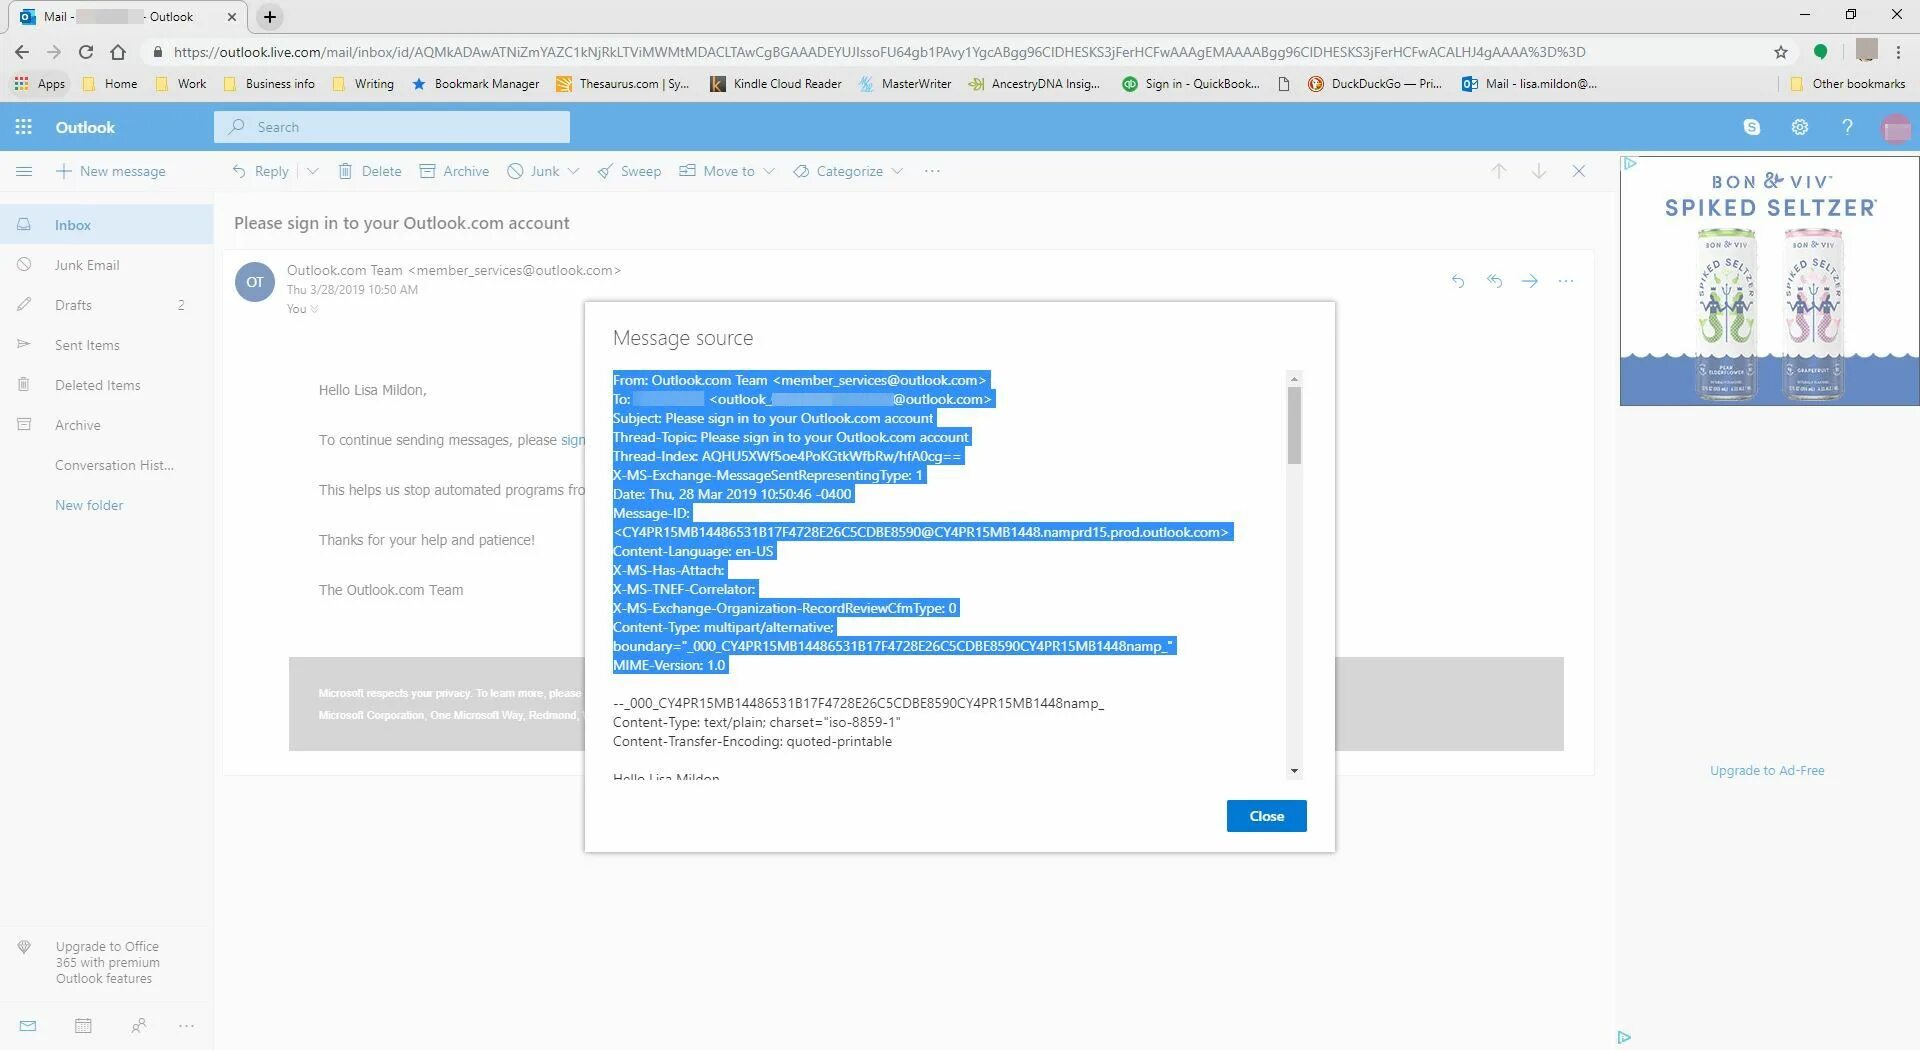Open Outlook settings gear
1920x1050 pixels.
tap(1800, 127)
